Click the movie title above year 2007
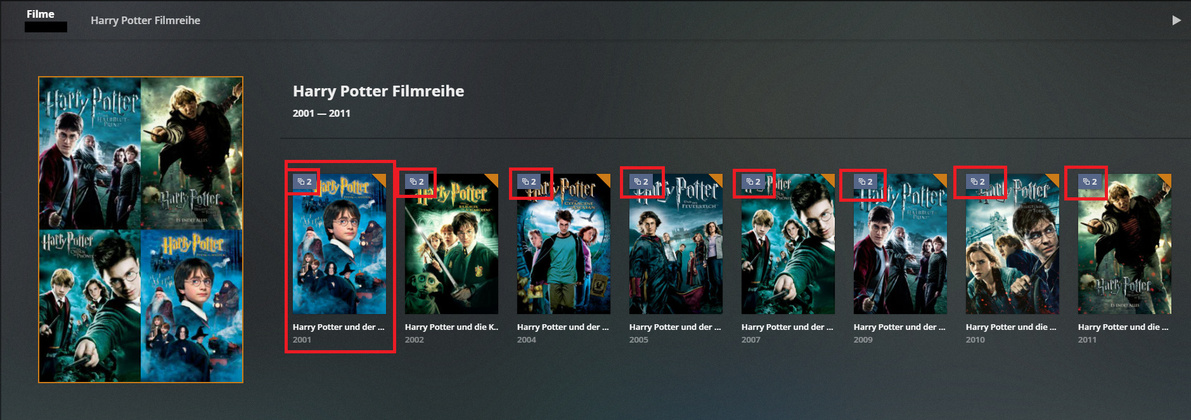The width and height of the screenshot is (1191, 420). (x=788, y=327)
